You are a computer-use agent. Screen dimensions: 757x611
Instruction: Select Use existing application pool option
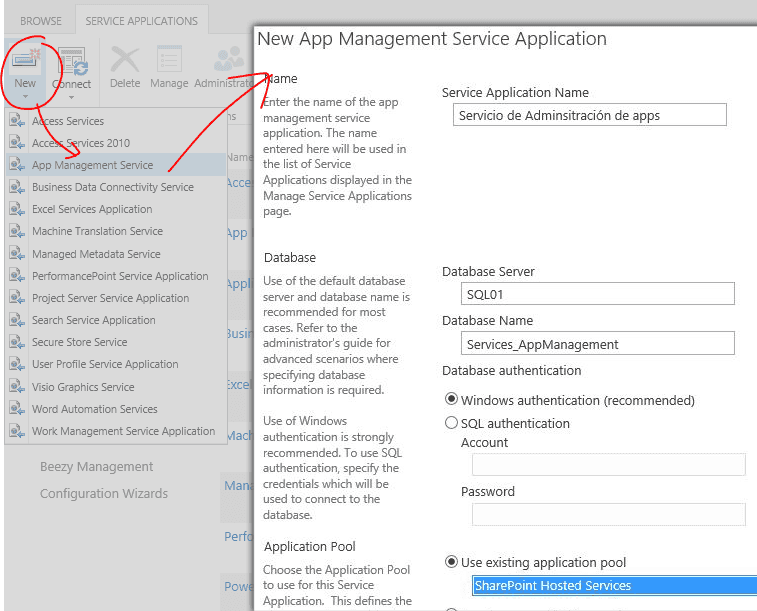pos(451,562)
